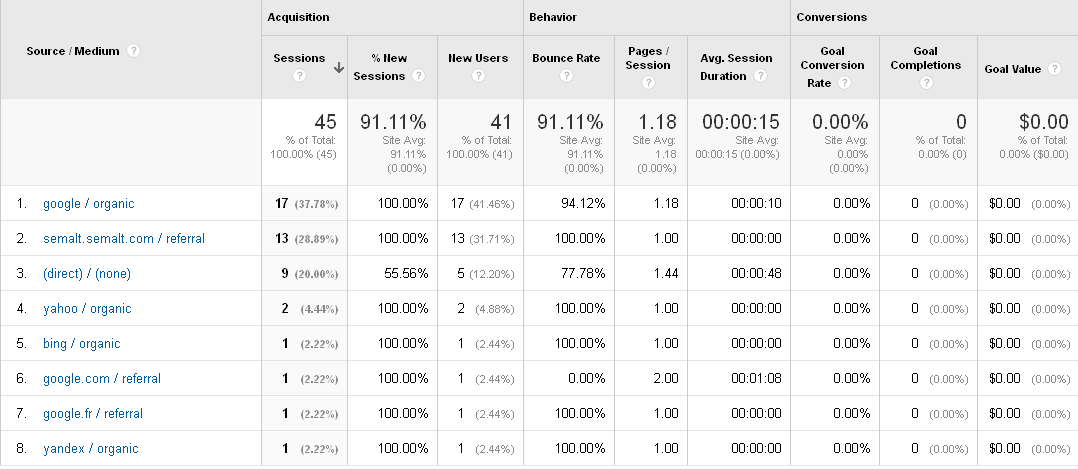1078x469 pixels.
Task: Click bing / organic link
Action: click(81, 344)
